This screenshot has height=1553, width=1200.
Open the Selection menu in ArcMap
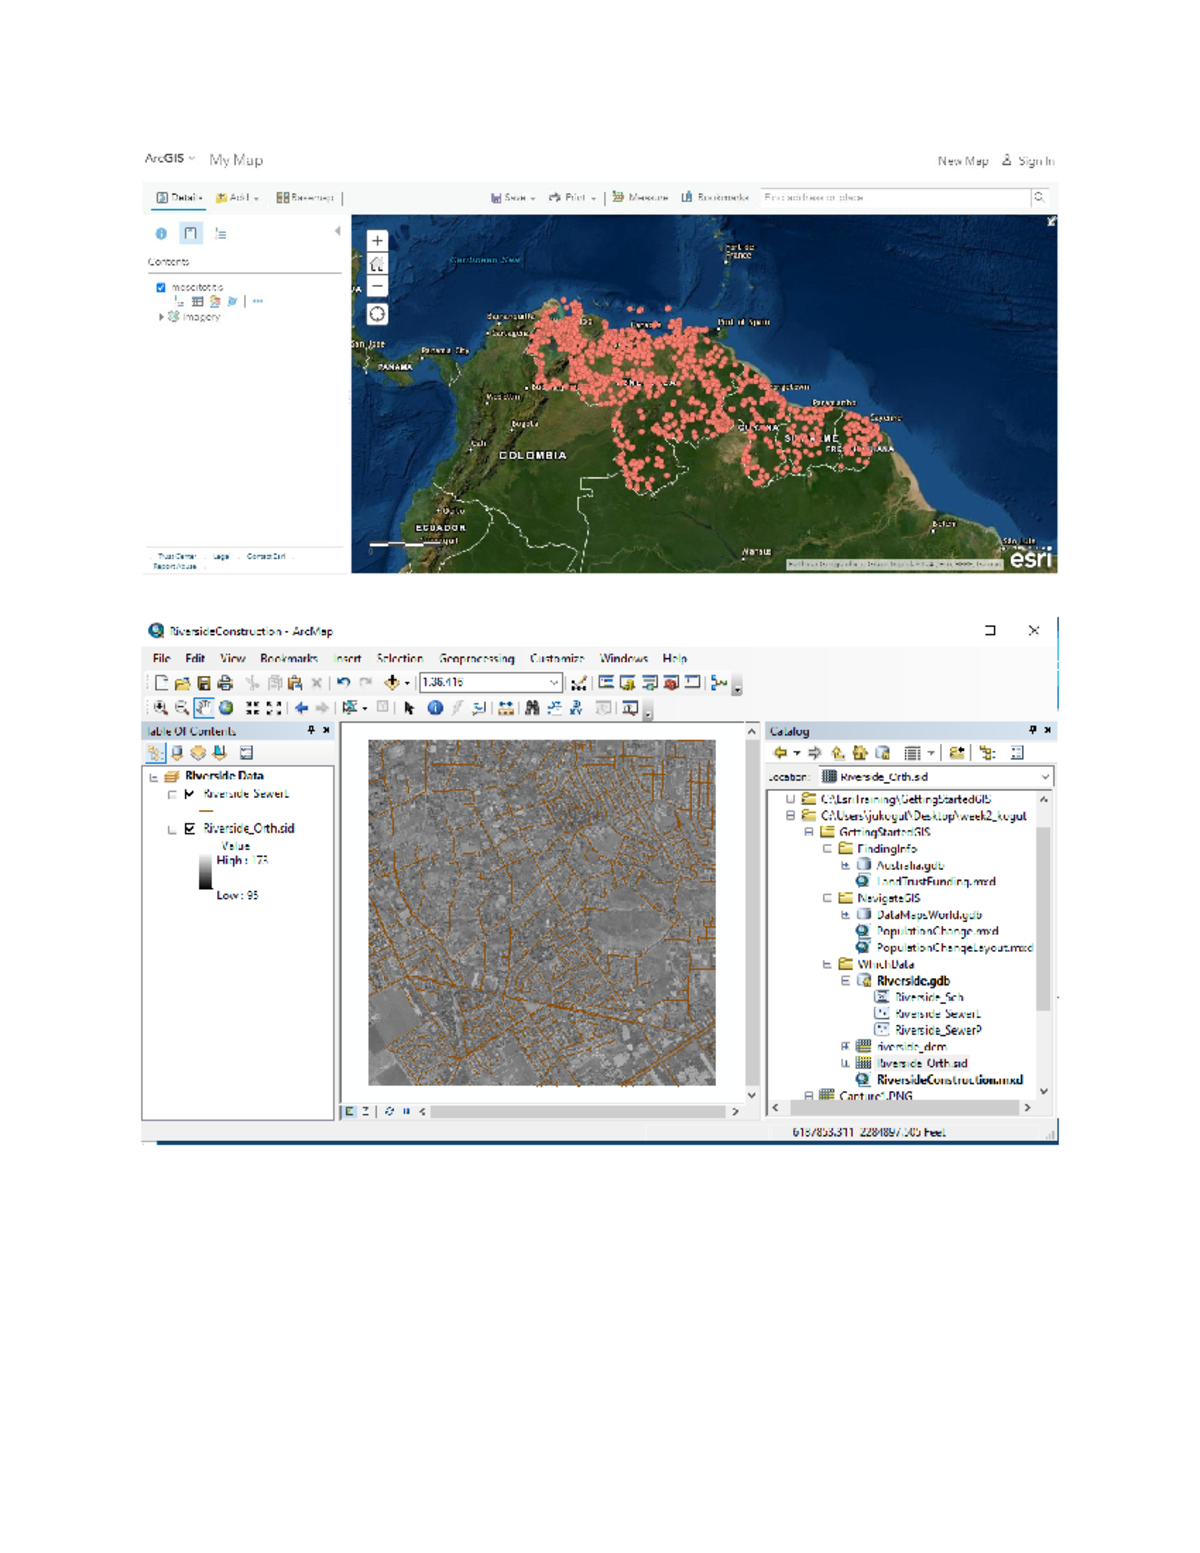(401, 659)
